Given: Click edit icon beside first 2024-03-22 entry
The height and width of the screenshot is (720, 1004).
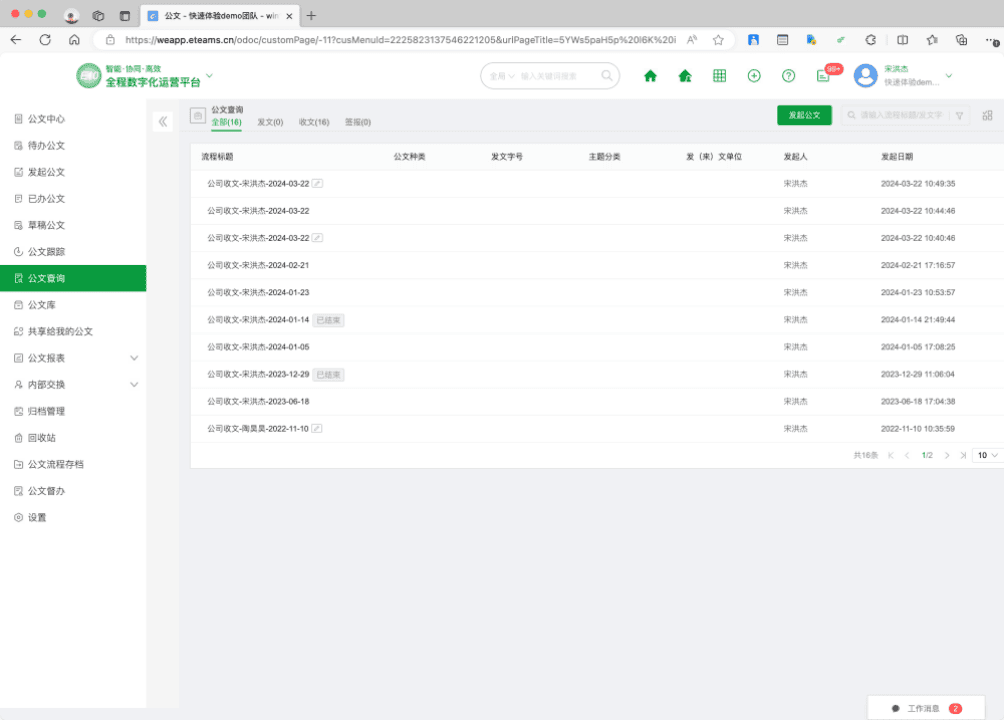Looking at the screenshot, I should pos(317,184).
